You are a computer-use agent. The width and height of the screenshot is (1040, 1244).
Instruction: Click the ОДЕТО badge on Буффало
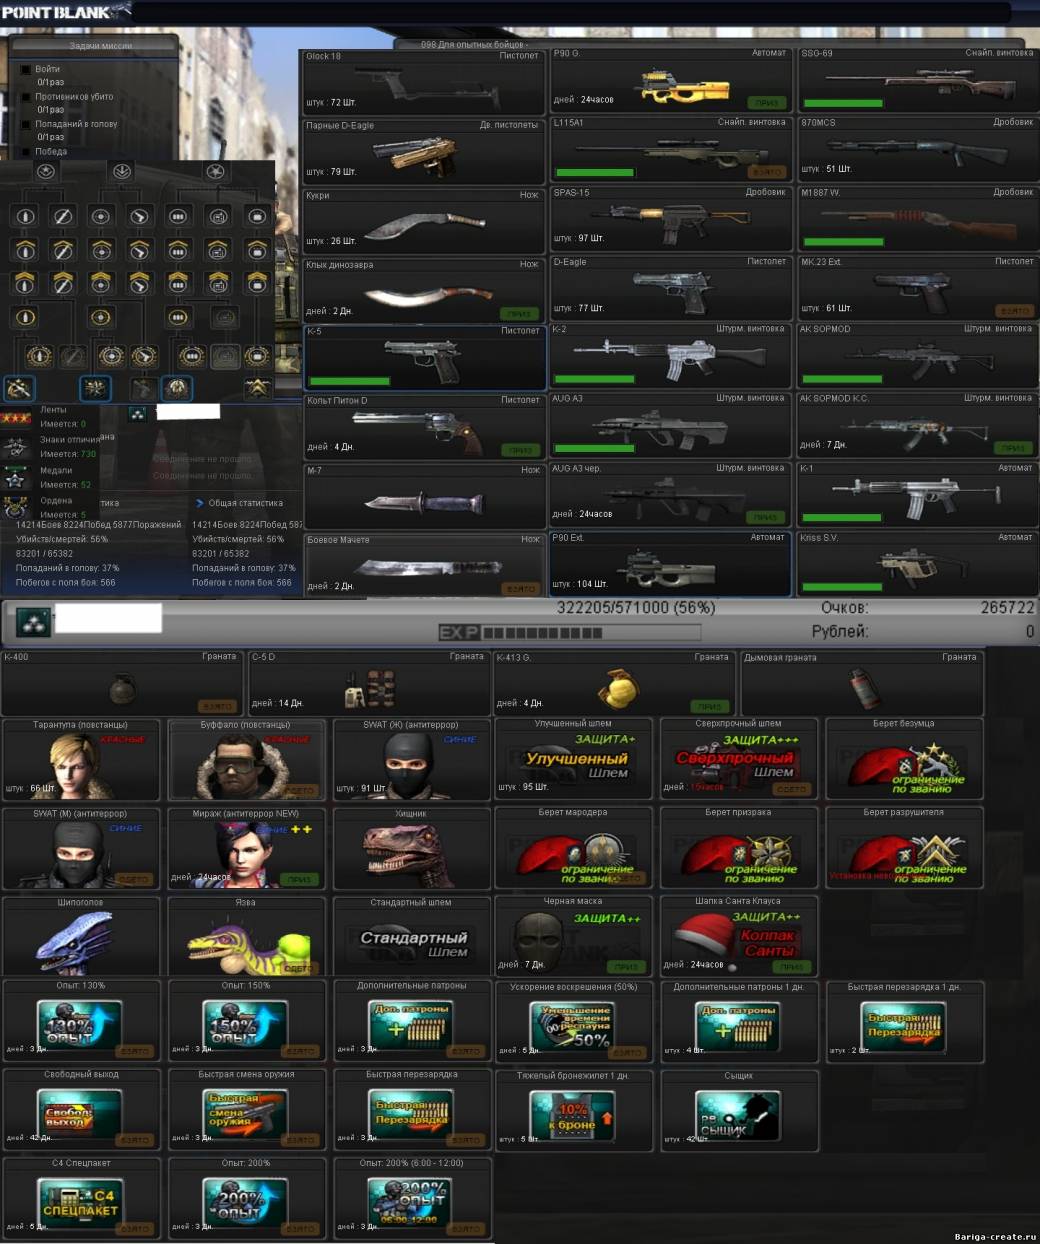click(x=300, y=790)
